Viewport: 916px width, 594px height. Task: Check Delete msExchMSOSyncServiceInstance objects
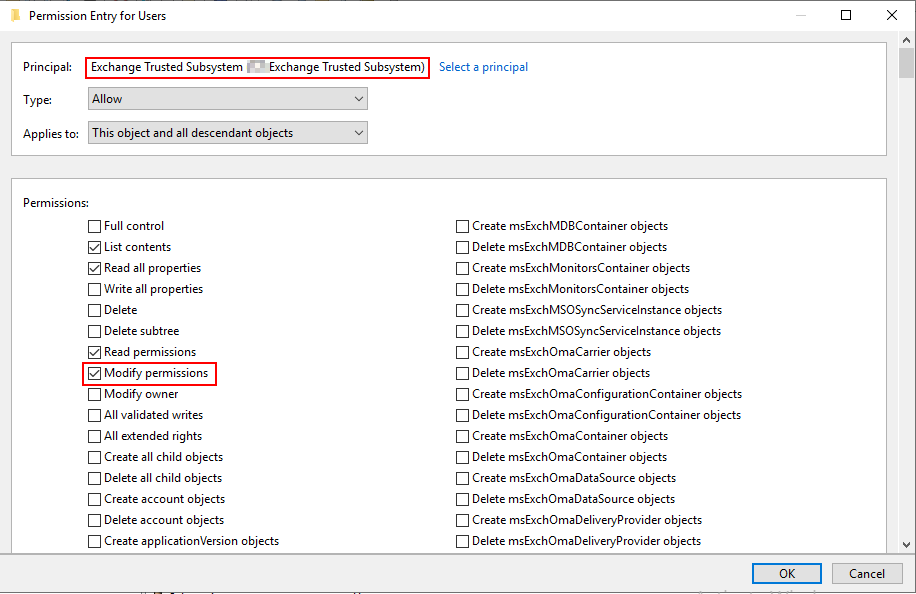[x=462, y=331]
